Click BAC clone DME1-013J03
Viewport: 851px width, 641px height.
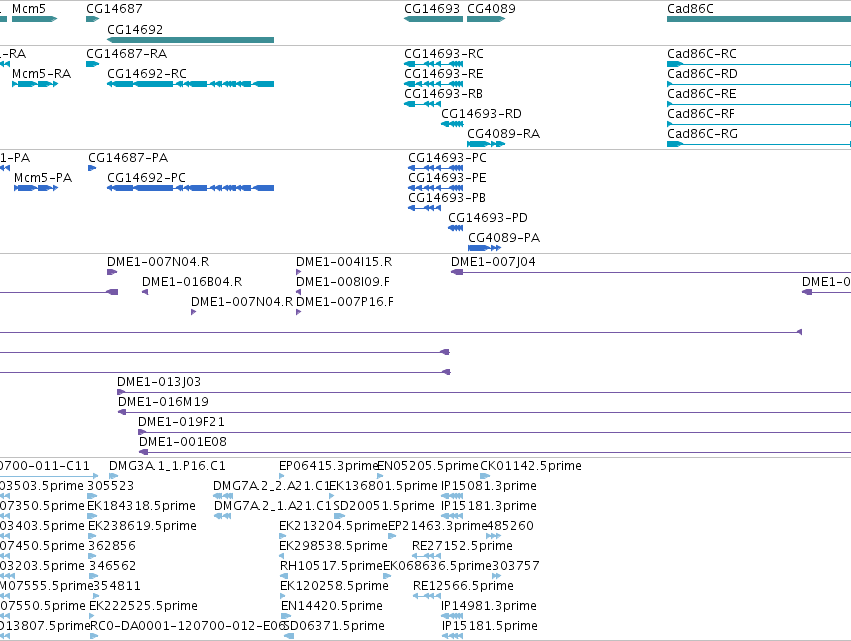click(x=484, y=392)
